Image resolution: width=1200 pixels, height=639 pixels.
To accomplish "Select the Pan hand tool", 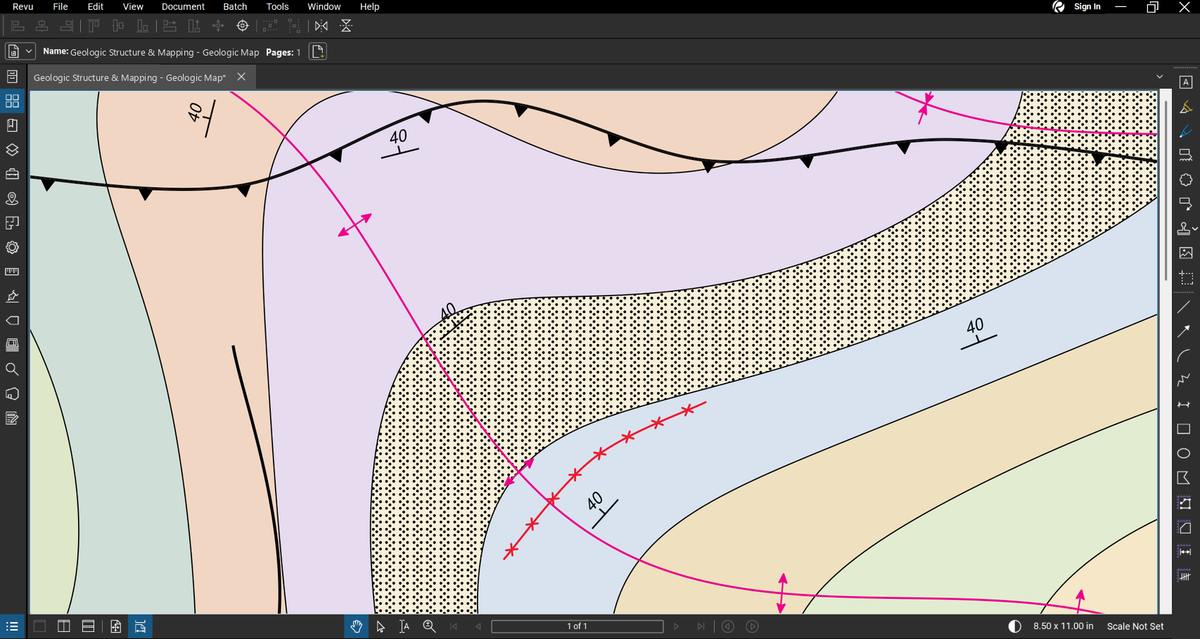I will pos(357,627).
